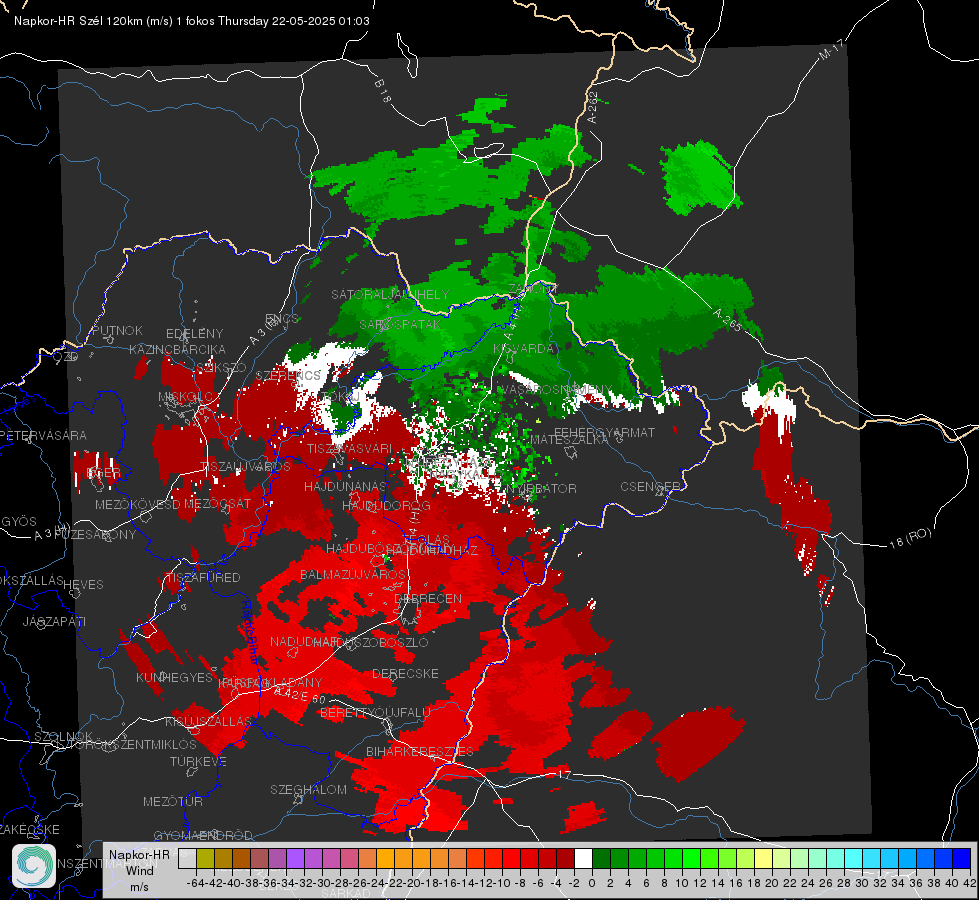Image resolution: width=979 pixels, height=900 pixels.
Task: Click the MEZOCSAT label
Action: 217,503
